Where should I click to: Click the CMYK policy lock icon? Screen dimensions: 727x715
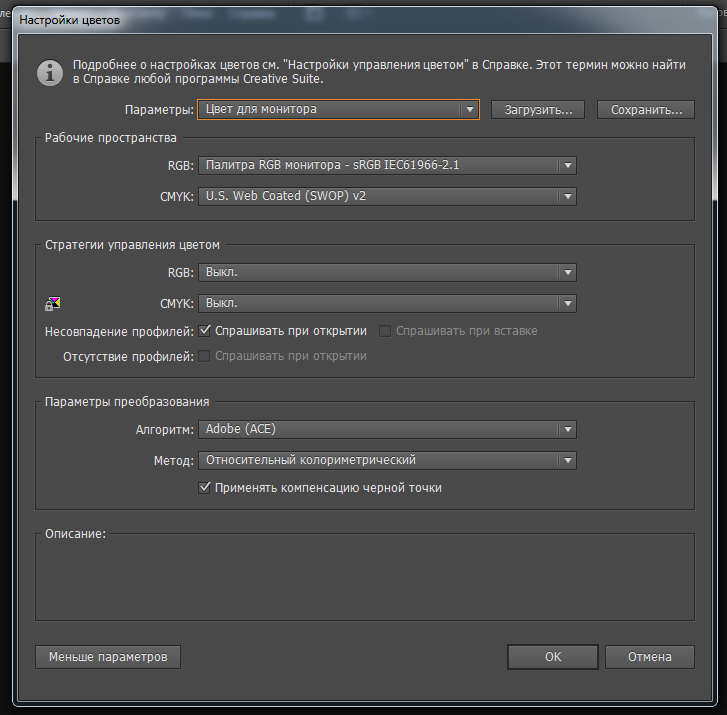[52, 304]
